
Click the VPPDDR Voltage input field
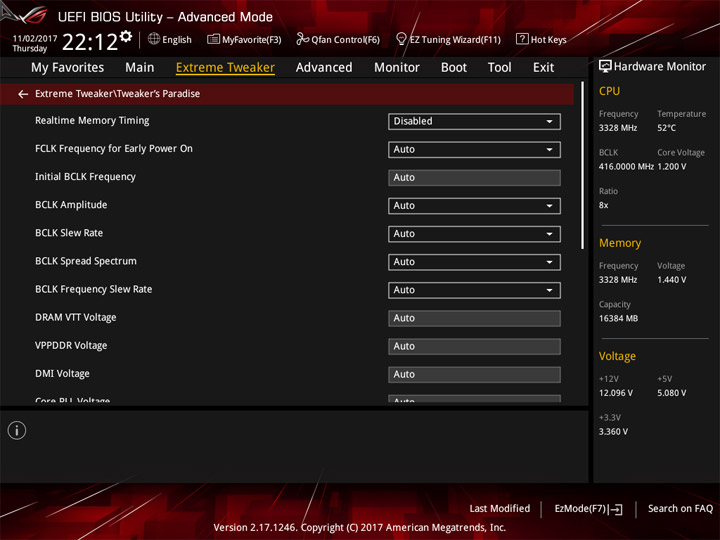point(474,346)
